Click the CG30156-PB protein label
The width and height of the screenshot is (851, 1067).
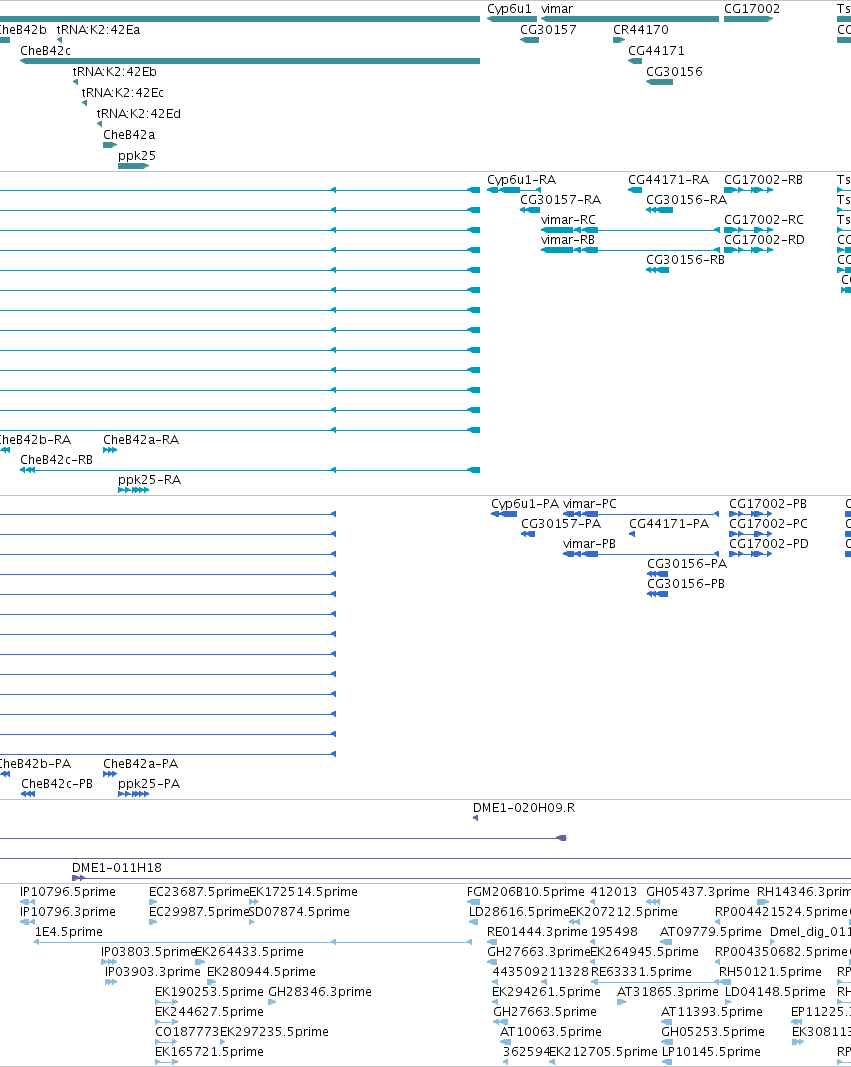(x=686, y=584)
